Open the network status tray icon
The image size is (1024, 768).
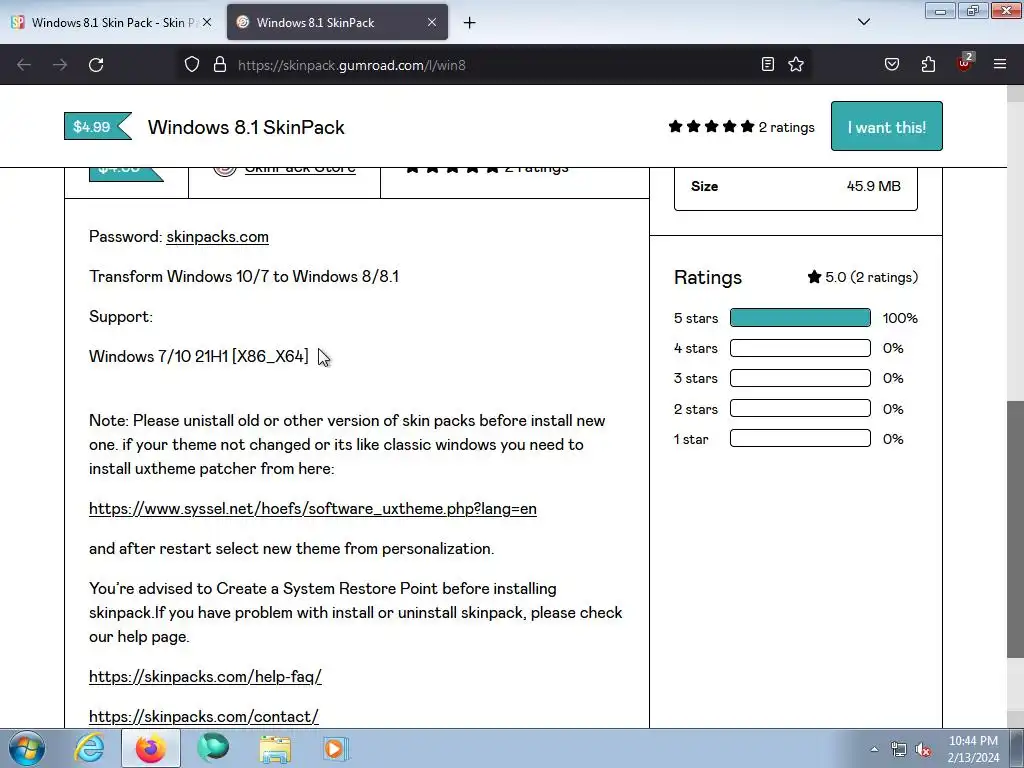pyautogui.click(x=899, y=749)
